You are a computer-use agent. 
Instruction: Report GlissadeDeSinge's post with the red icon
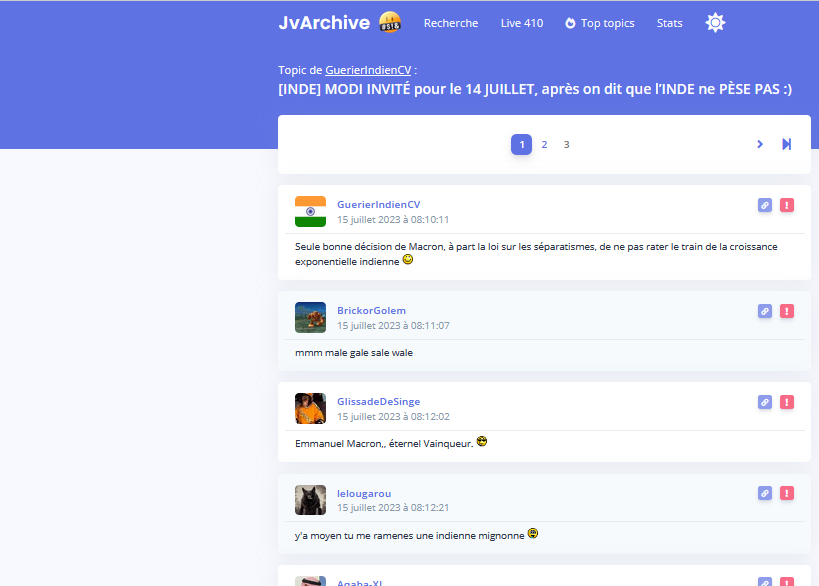(787, 402)
